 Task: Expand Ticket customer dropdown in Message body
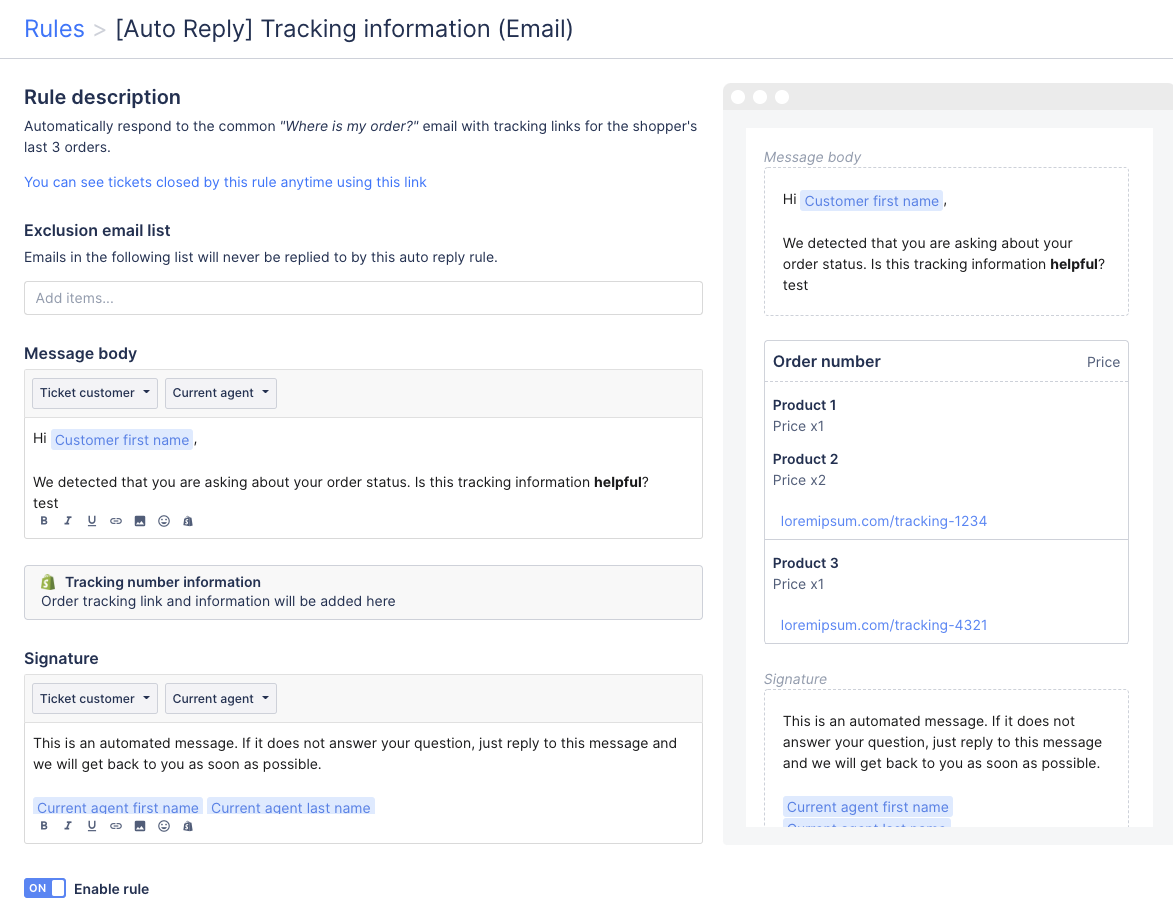(x=95, y=393)
